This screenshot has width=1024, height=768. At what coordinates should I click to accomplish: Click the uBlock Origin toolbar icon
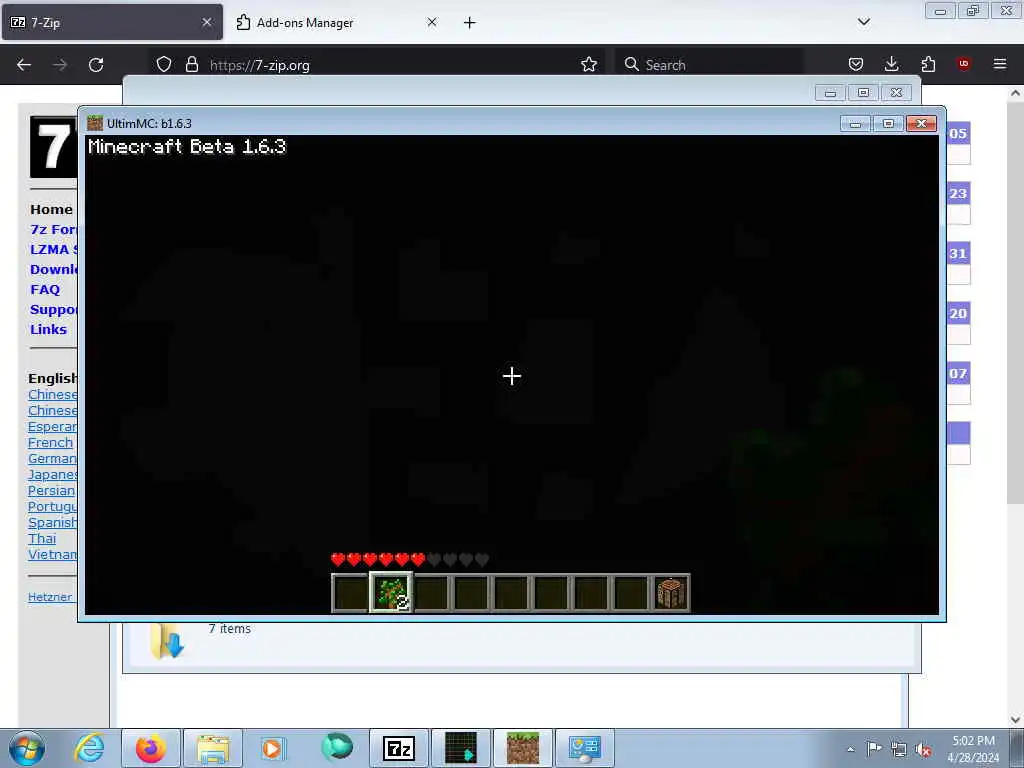click(x=963, y=64)
